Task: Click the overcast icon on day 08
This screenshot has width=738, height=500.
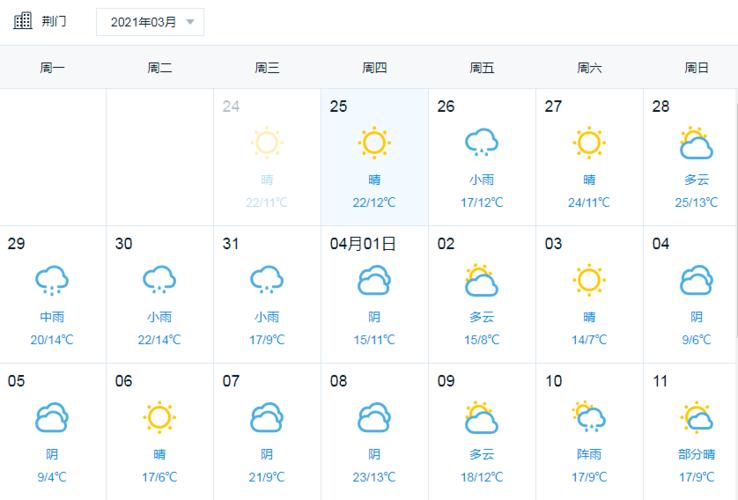Action: tap(374, 418)
